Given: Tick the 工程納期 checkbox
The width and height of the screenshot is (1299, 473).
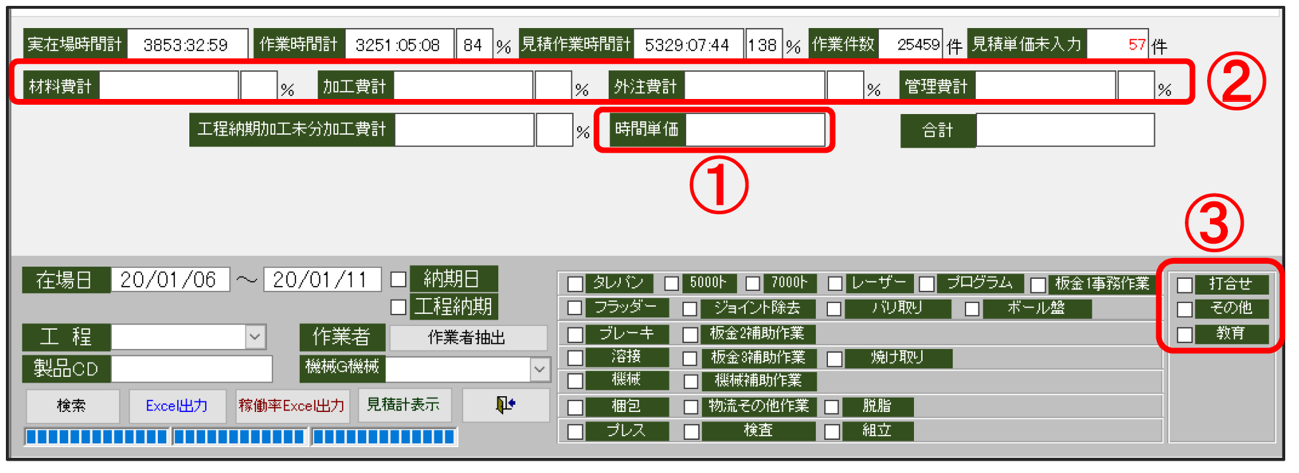Looking at the screenshot, I should pyautogui.click(x=398, y=306).
